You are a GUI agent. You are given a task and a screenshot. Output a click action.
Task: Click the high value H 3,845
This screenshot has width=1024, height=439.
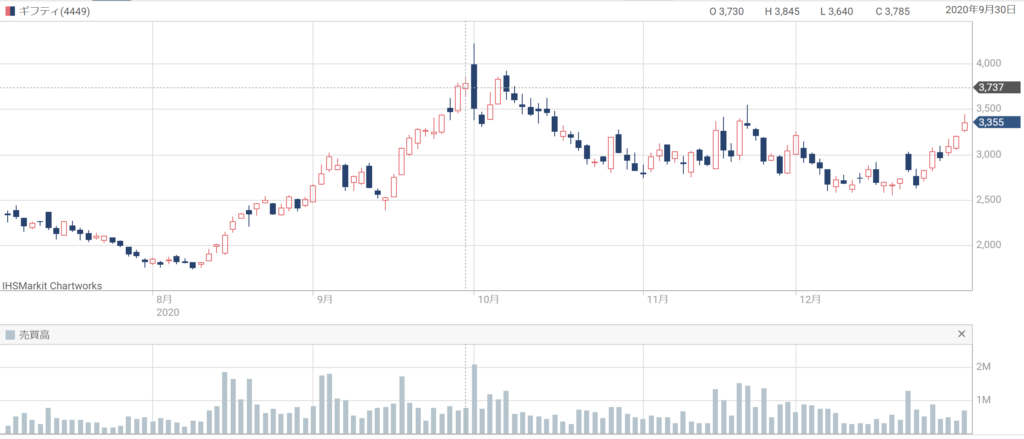coord(780,11)
